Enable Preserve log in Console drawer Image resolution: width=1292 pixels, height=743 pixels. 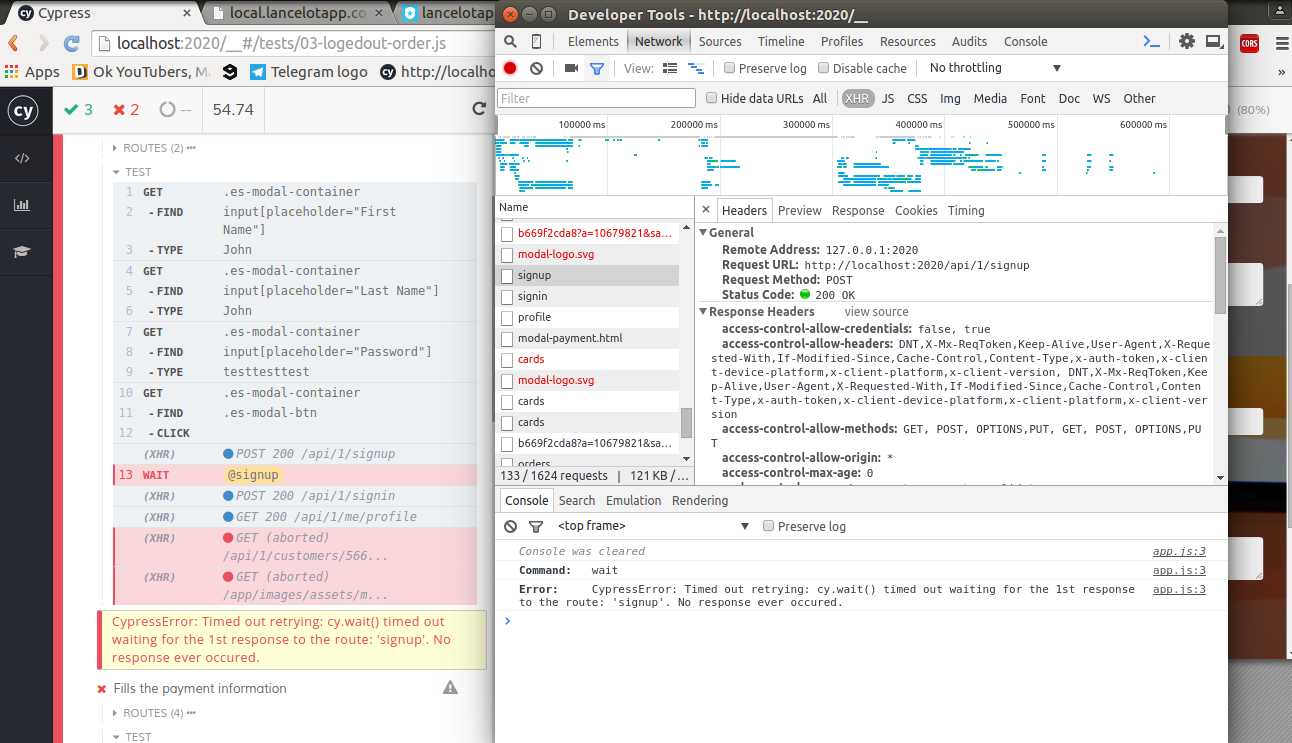(x=769, y=526)
